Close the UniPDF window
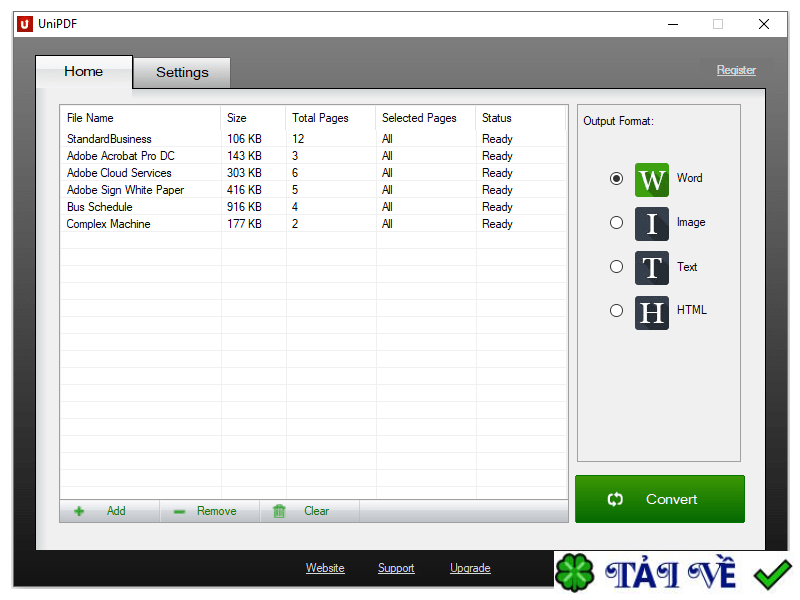 coord(764,24)
